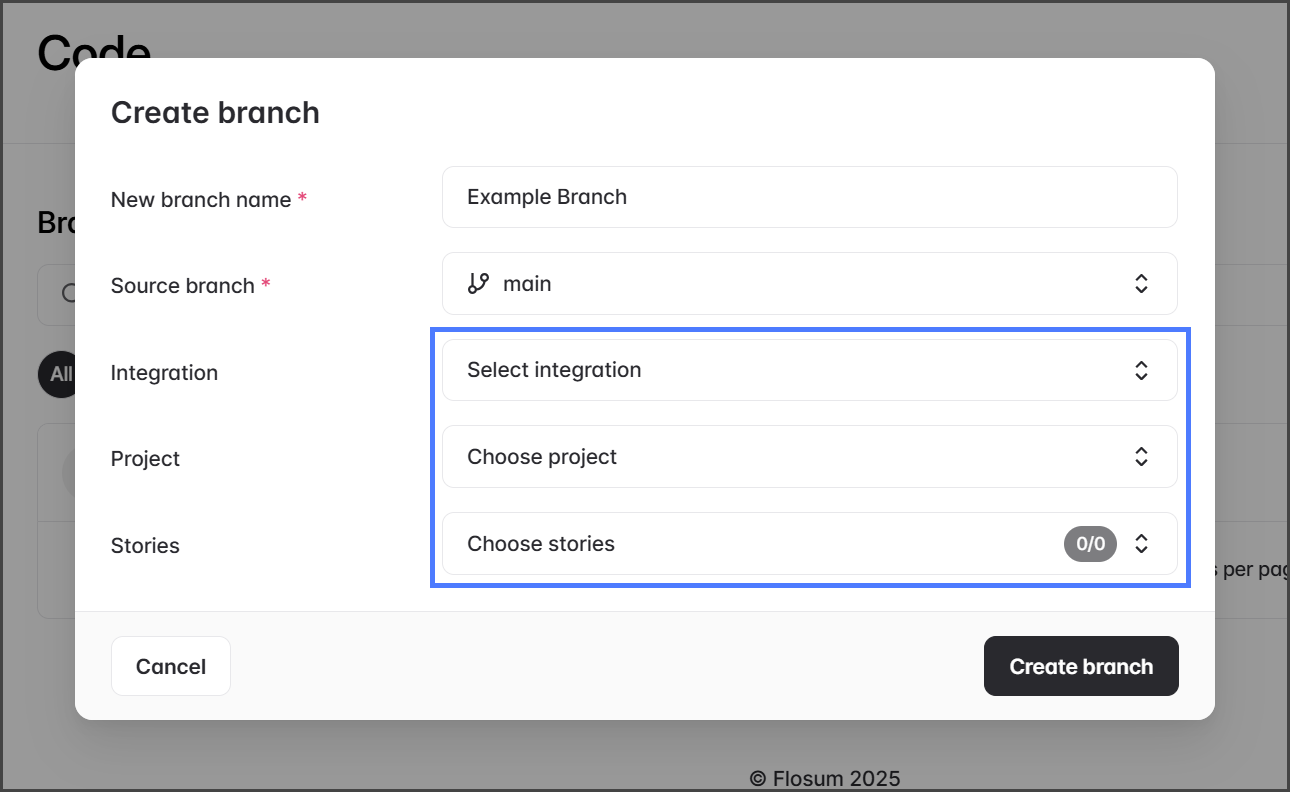Click the Flosum 2025 copyright footer text
The height and width of the screenshot is (792, 1290).
coord(825,778)
